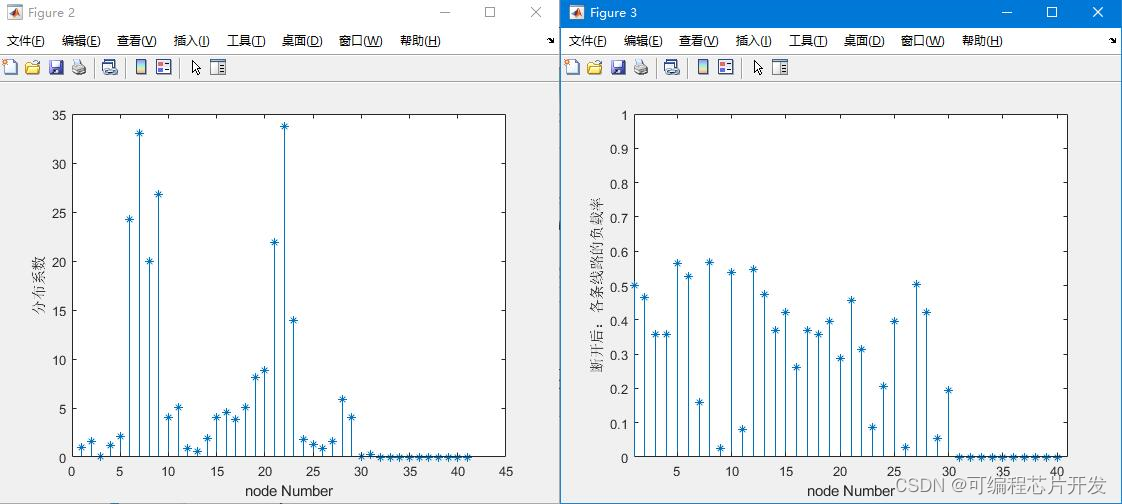Click dock arrow at Figure 3 menu bar end
1122x504 pixels.
coord(1113,41)
